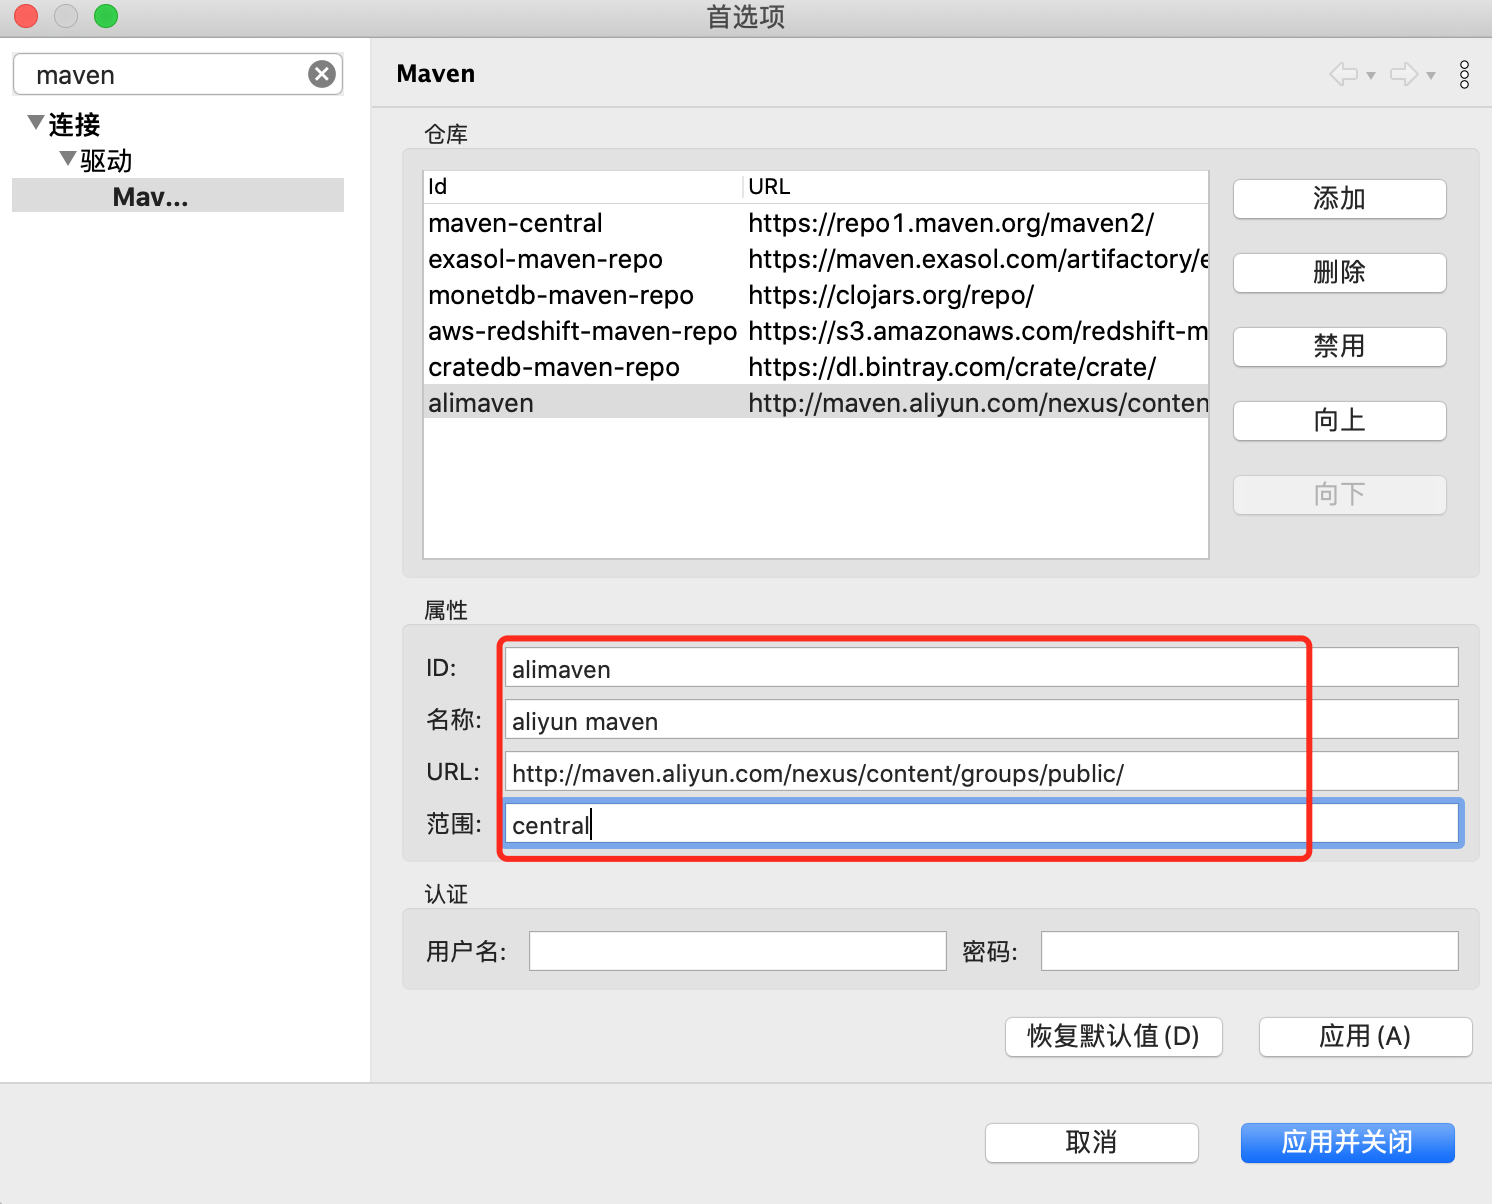Click the 禁用 repository button
The image size is (1492, 1204).
click(x=1340, y=347)
